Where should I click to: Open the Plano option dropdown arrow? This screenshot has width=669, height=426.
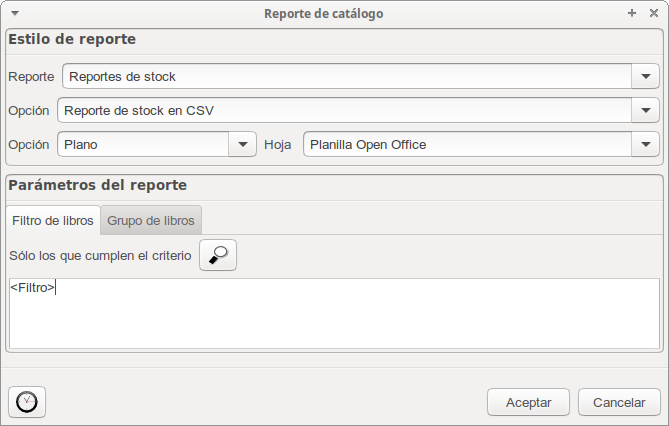242,144
